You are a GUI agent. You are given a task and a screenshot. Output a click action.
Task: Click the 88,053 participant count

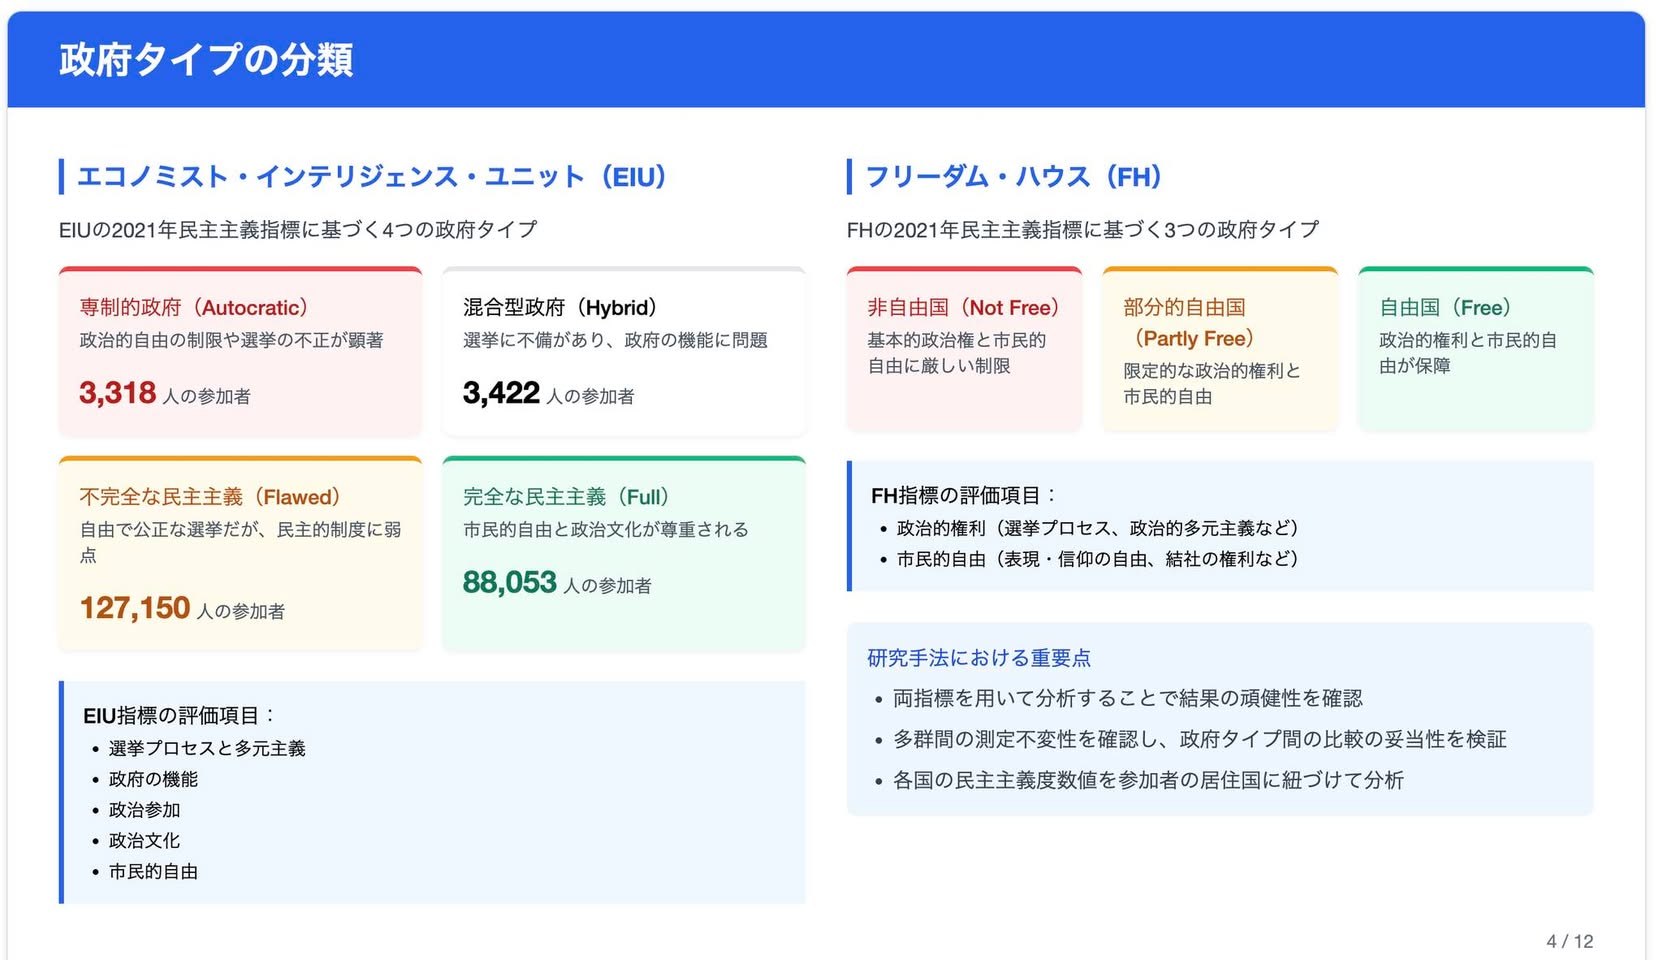click(510, 582)
